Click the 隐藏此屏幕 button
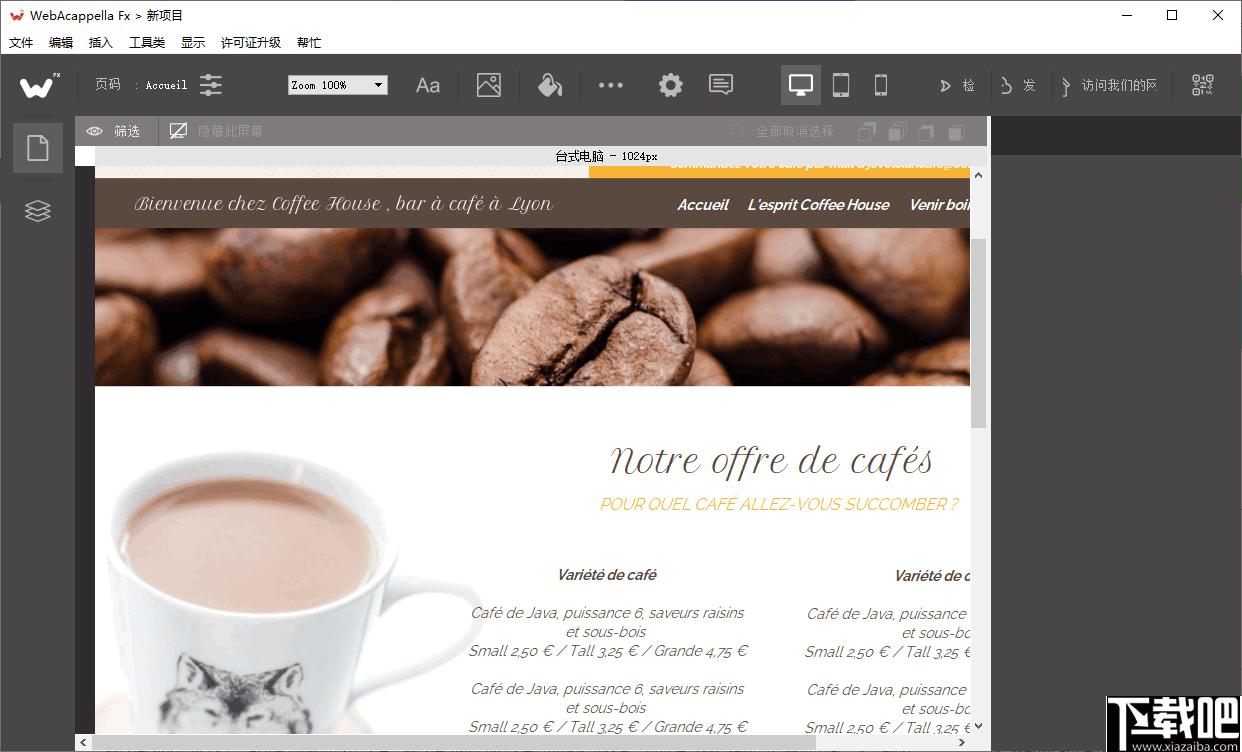Screen dimensions: 1242x752 point(216,131)
